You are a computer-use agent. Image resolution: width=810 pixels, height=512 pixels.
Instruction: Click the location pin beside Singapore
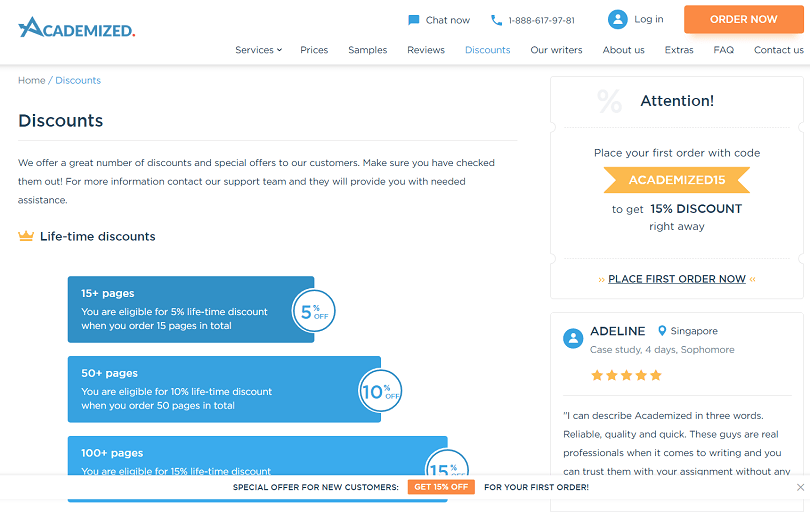[662, 331]
